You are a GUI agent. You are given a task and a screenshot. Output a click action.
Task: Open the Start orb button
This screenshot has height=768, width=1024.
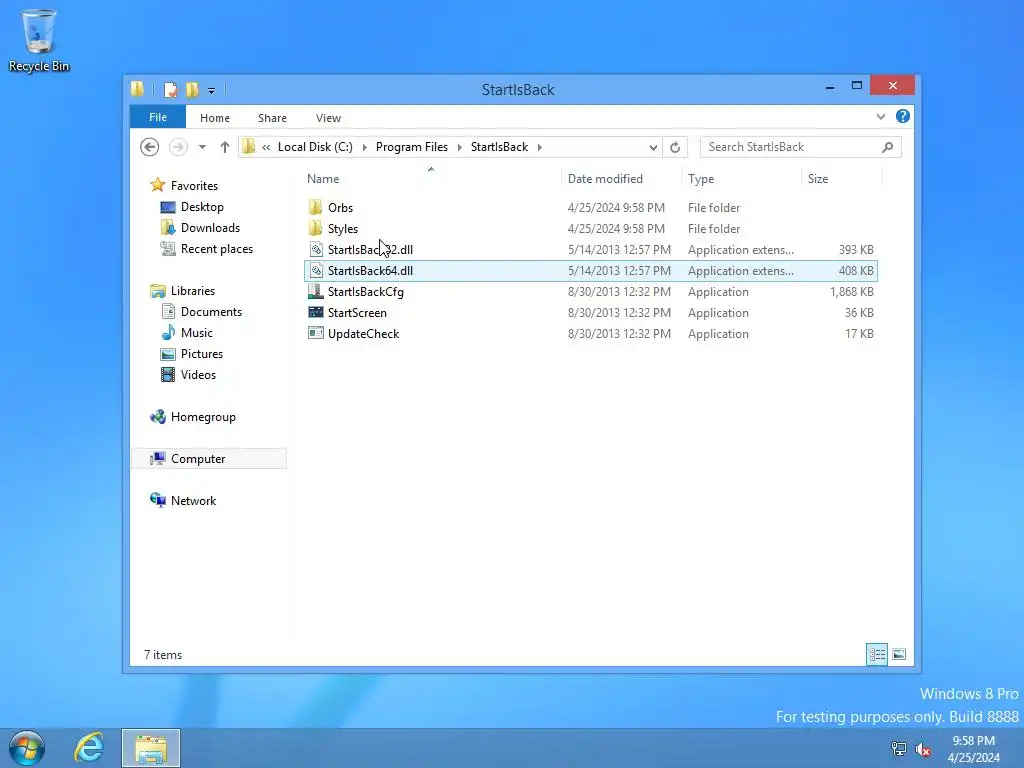coord(27,748)
